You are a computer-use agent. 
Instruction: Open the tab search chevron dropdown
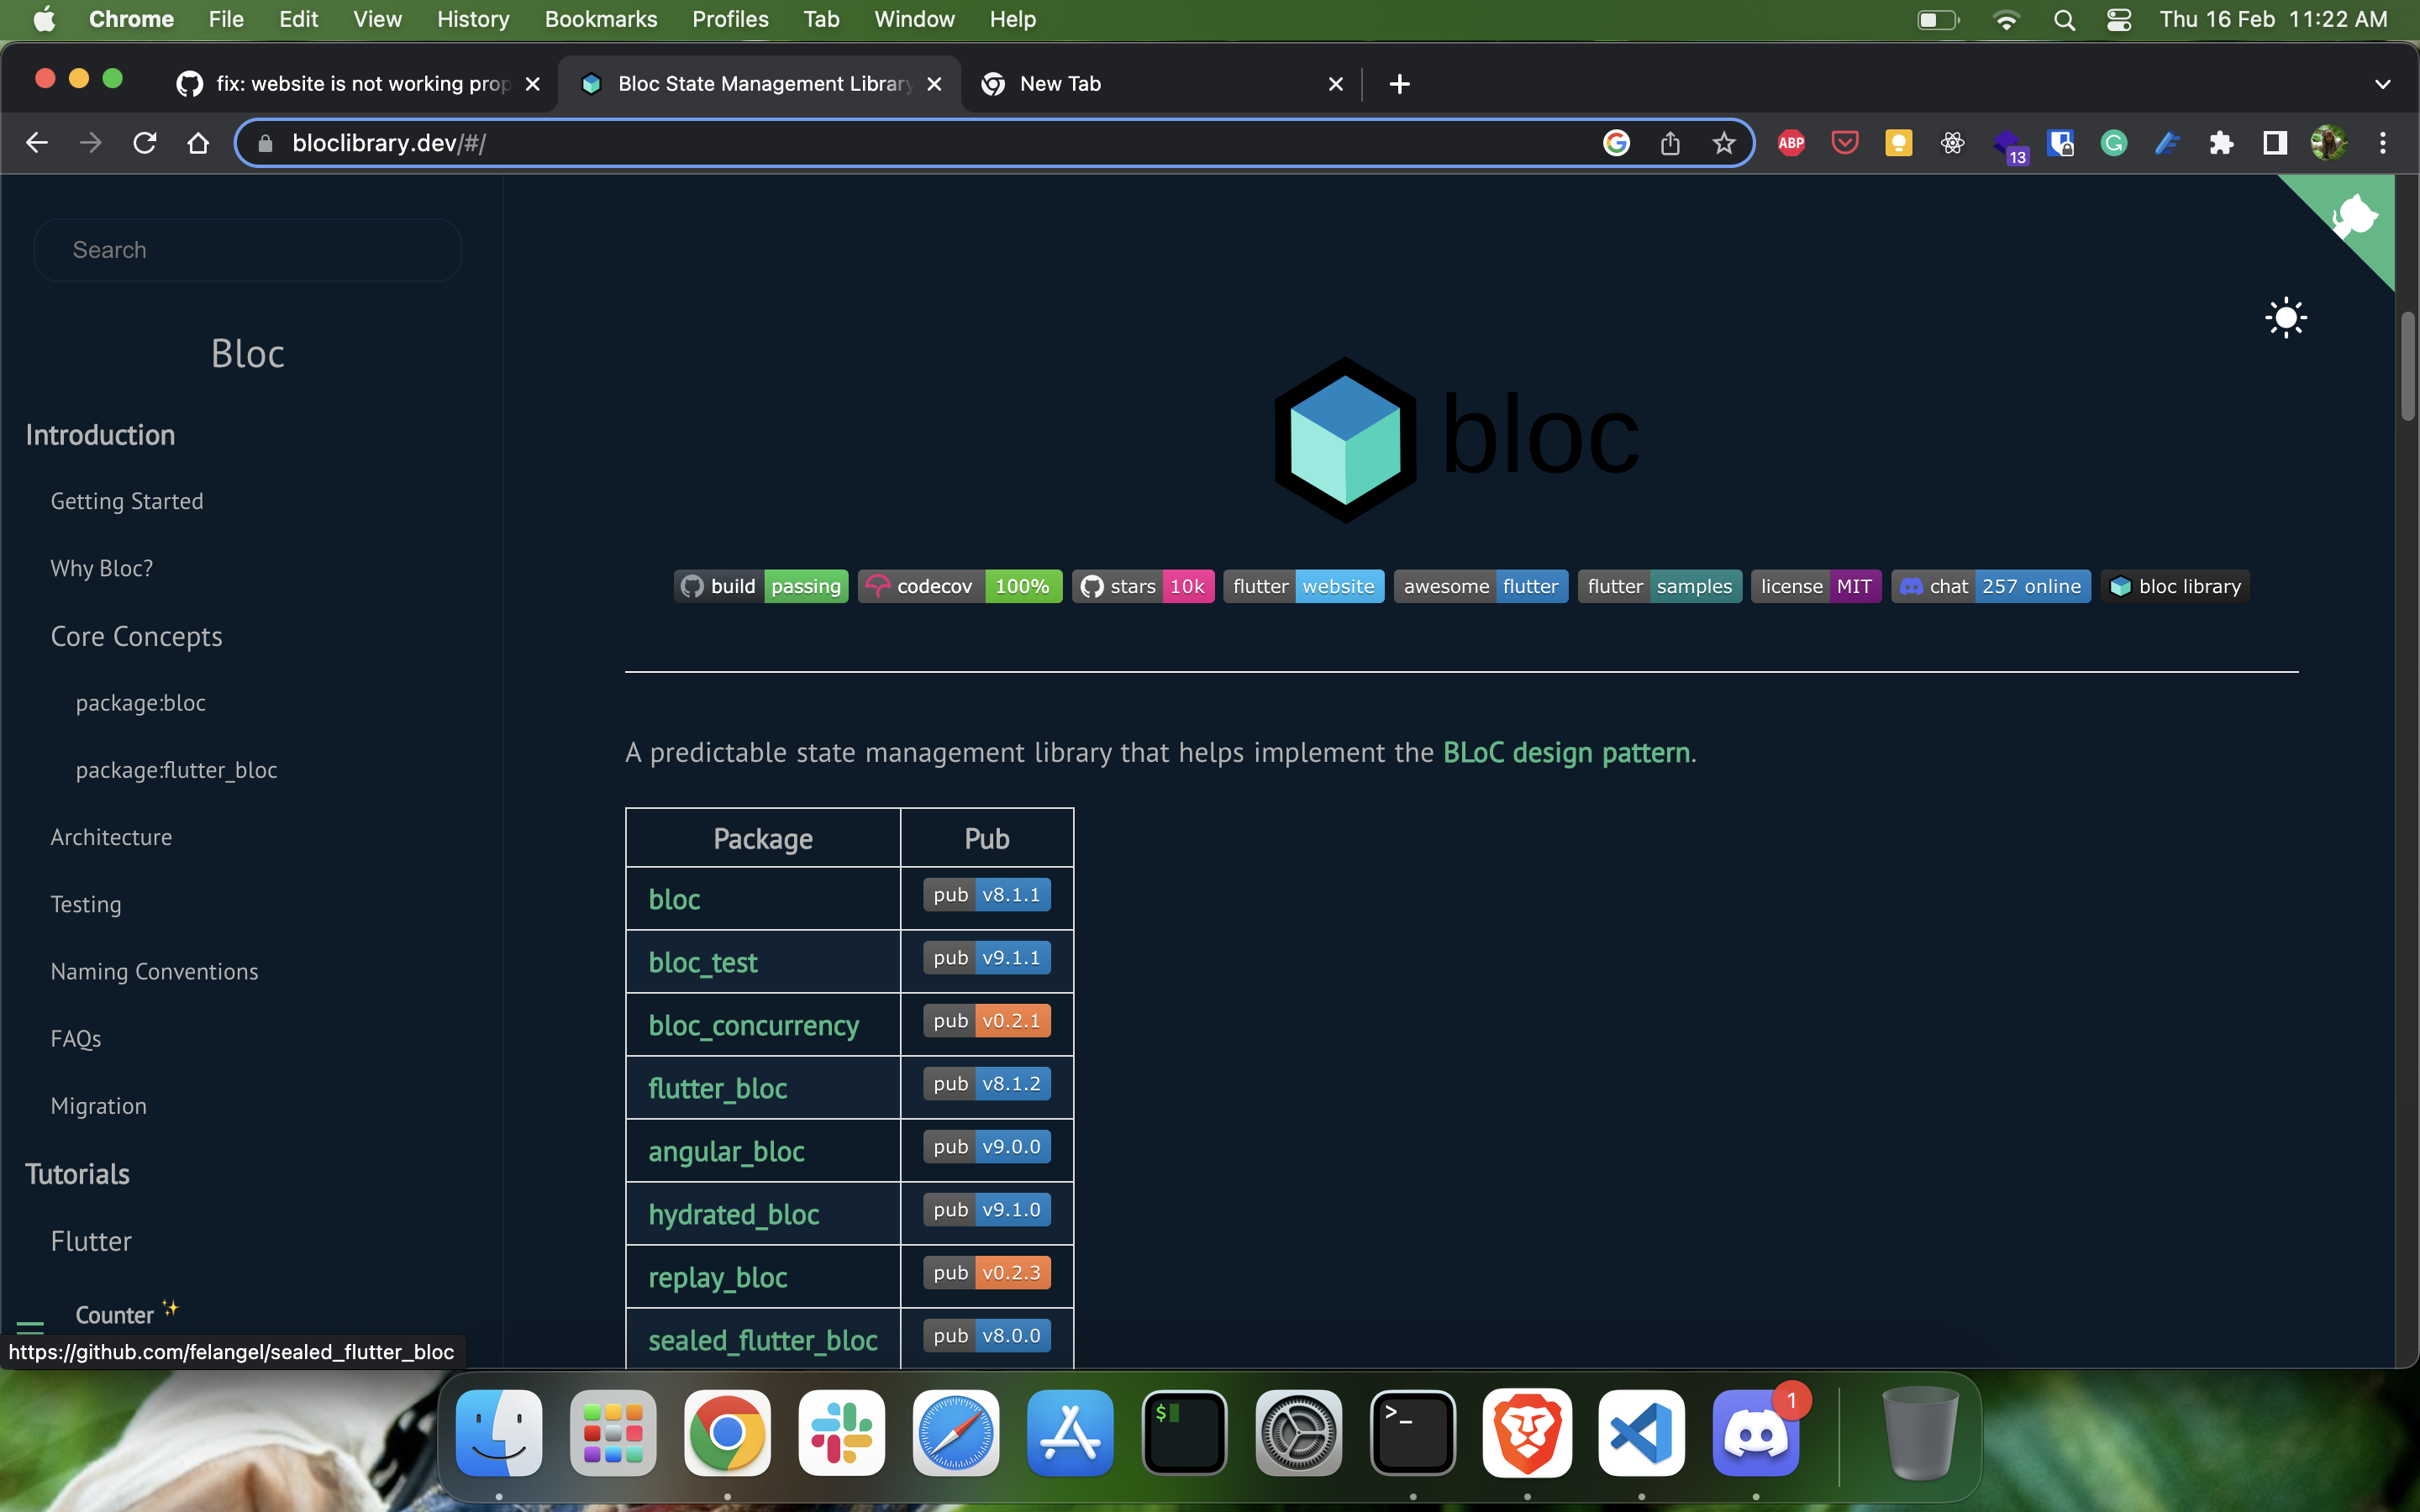tap(2383, 84)
